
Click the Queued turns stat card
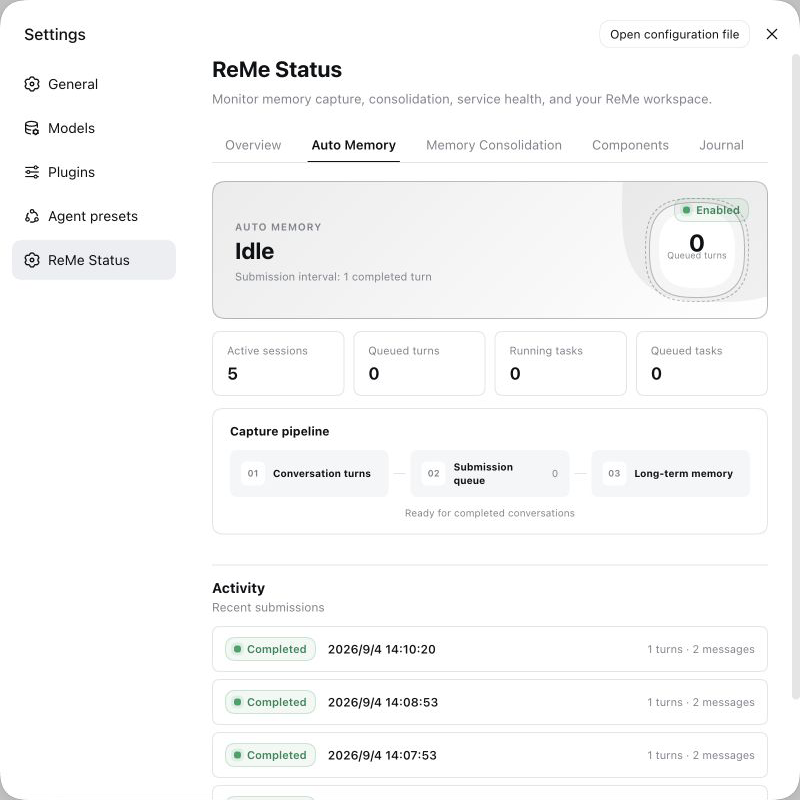tap(419, 363)
